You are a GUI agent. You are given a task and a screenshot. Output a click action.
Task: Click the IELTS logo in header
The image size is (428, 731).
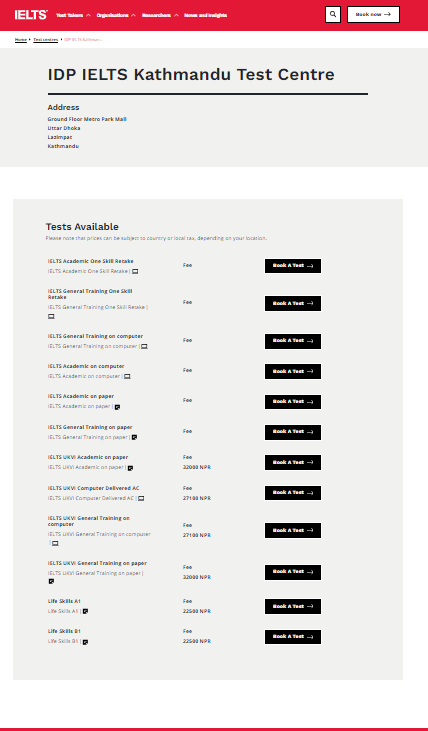(x=31, y=15)
